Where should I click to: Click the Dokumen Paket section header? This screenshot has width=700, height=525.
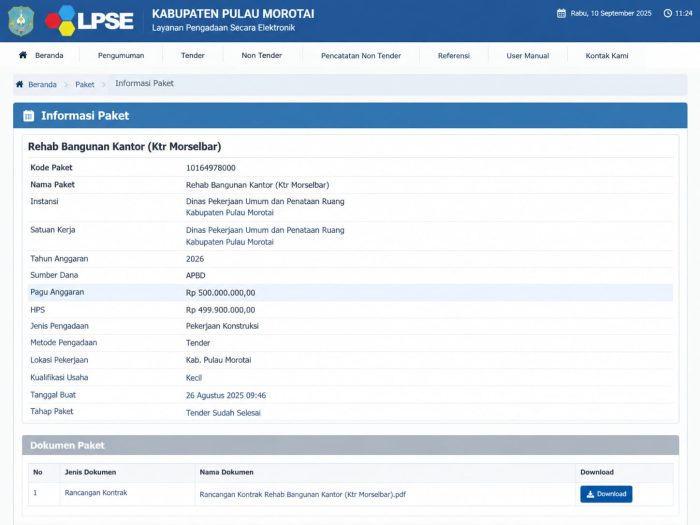coord(350,445)
